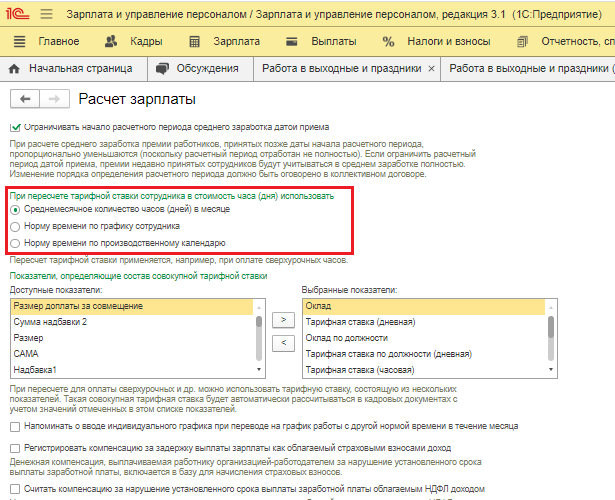Open the hamburger menu beside the 1C logo
The height and width of the screenshot is (500, 615).
[x=46, y=14]
